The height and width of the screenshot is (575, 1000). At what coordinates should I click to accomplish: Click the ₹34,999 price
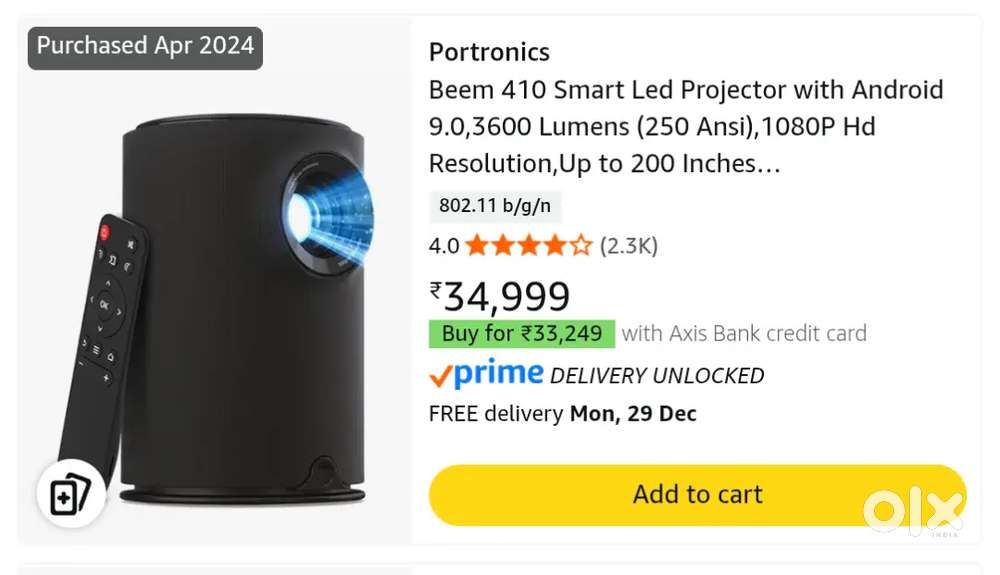[506, 296]
